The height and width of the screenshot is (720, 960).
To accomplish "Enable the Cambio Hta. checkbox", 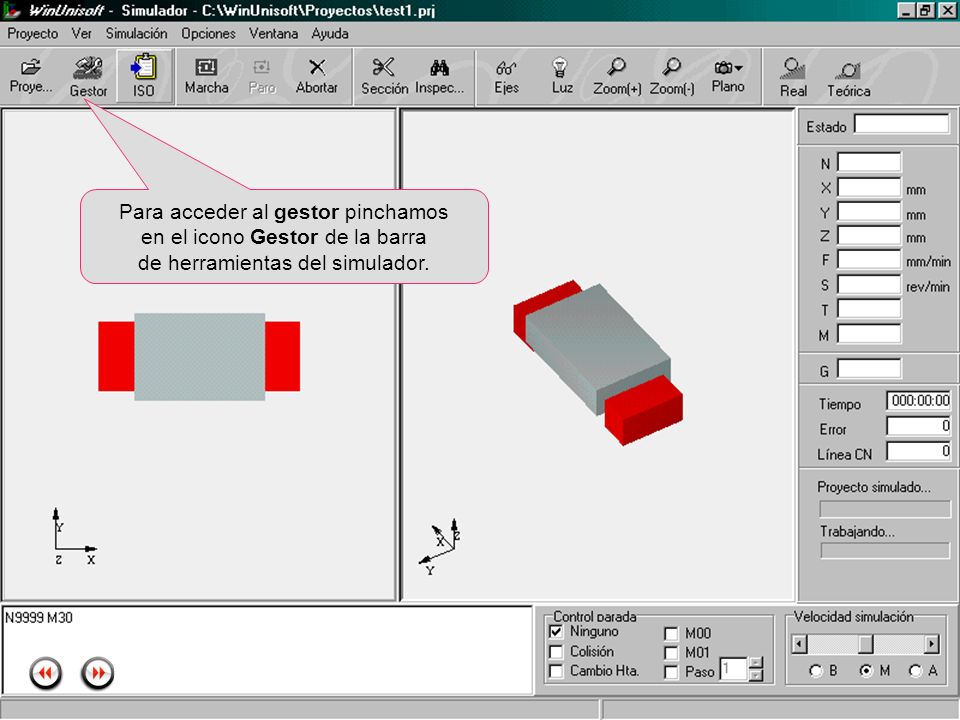I will 556,671.
